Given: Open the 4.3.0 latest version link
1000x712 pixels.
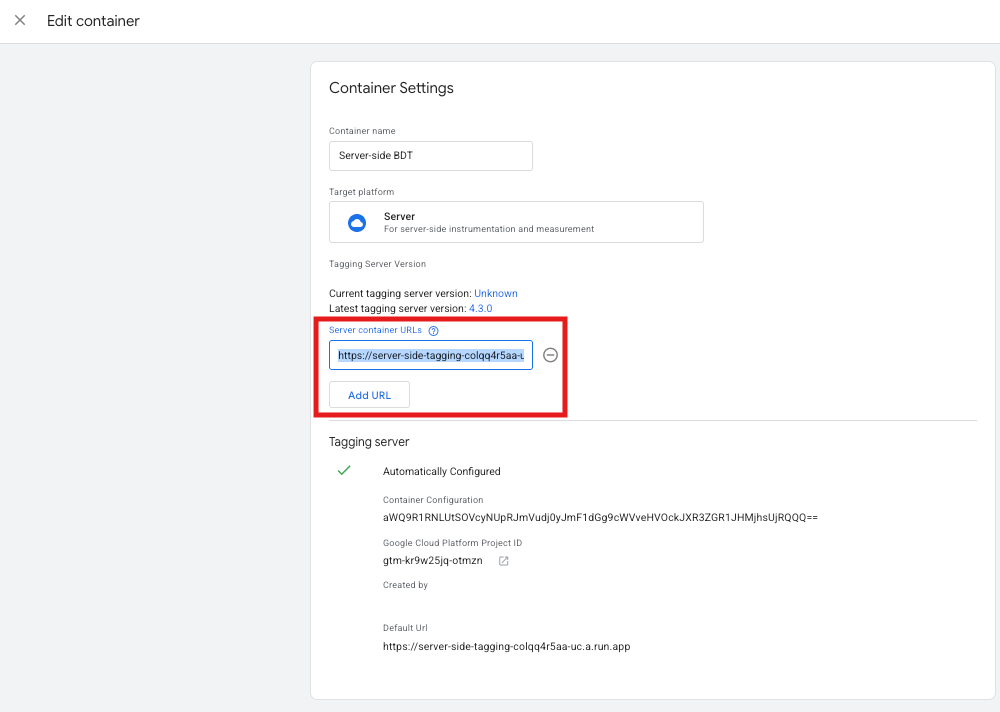Looking at the screenshot, I should (x=480, y=308).
